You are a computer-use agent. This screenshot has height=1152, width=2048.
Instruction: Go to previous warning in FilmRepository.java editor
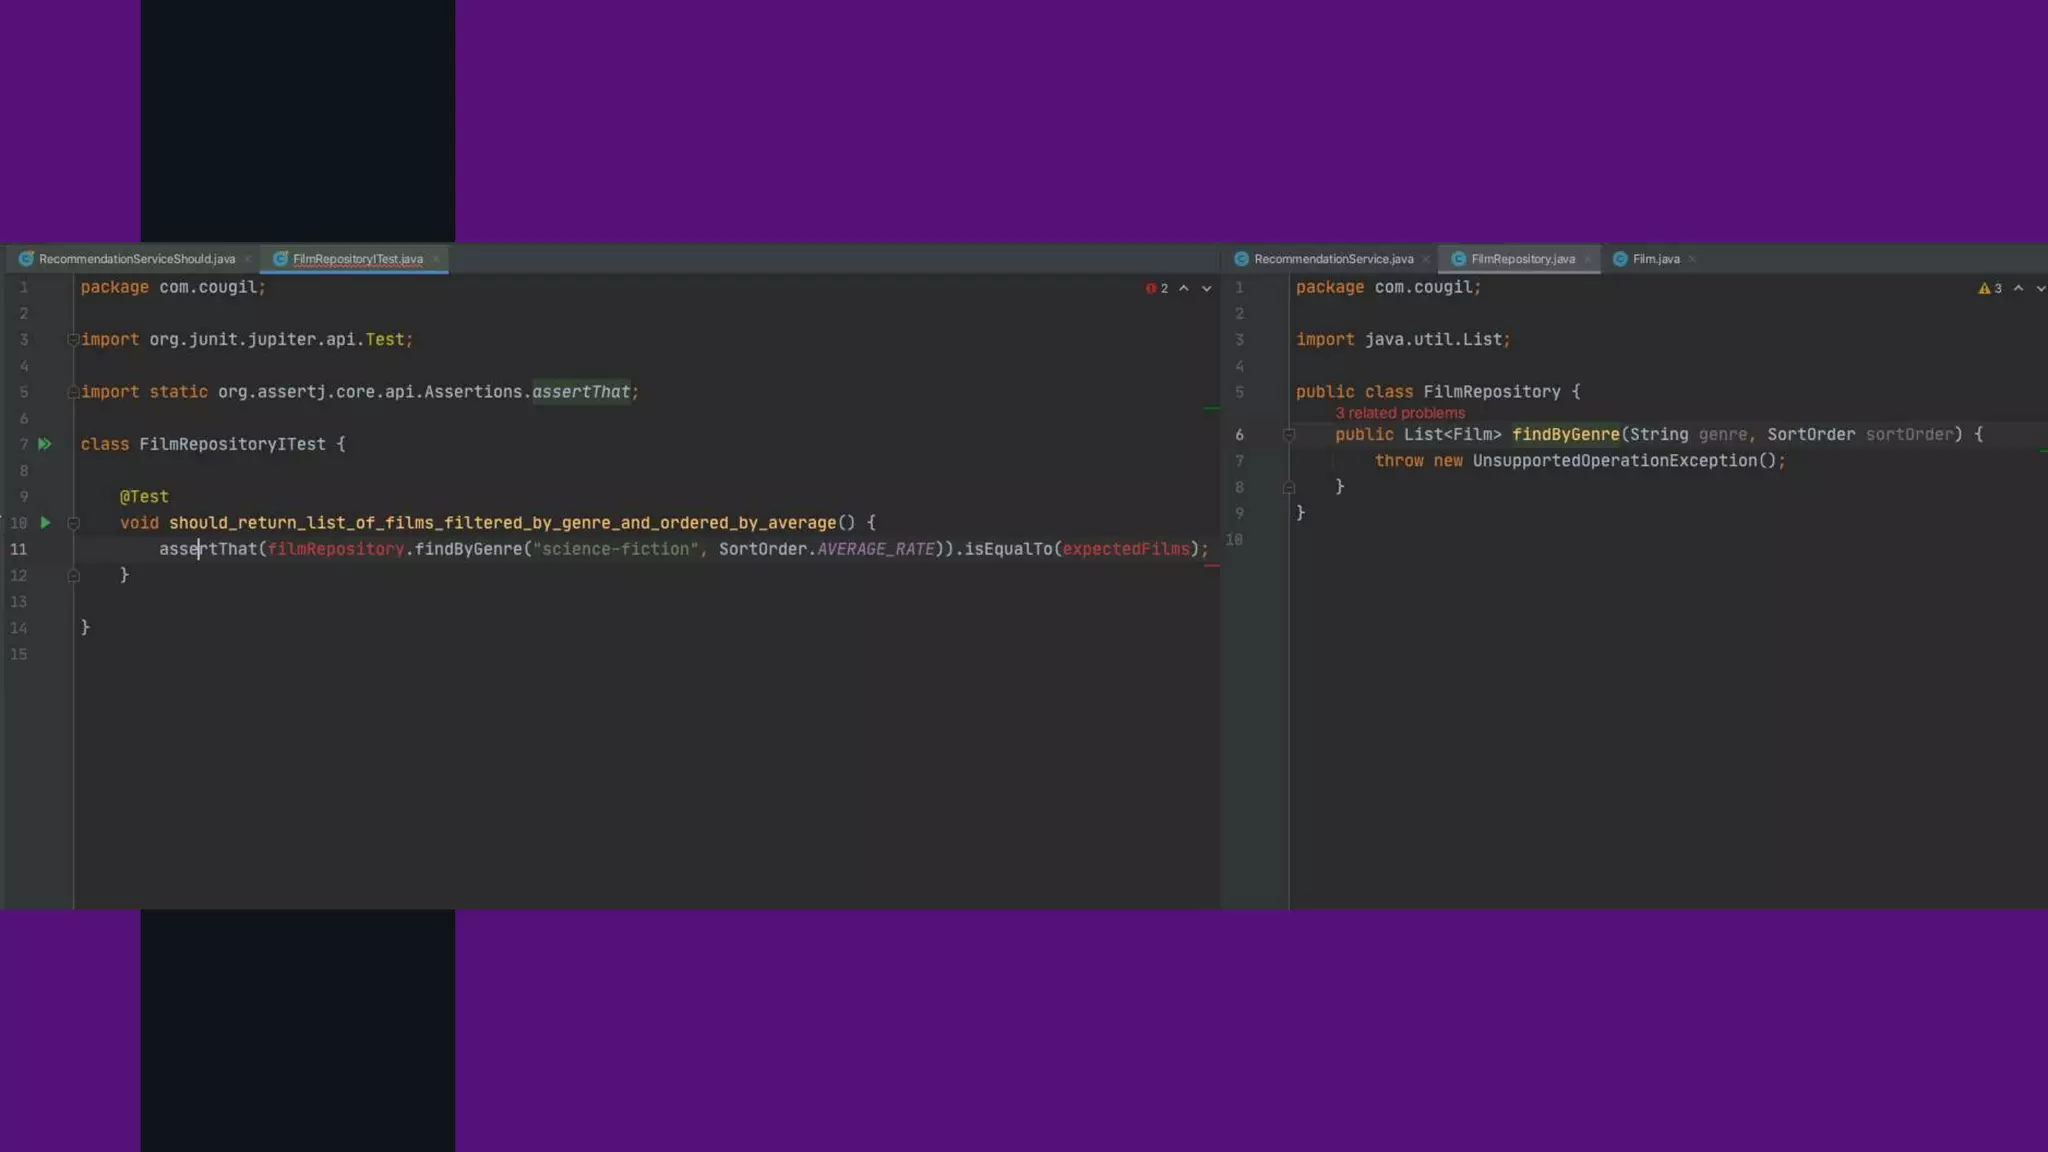(x=2018, y=288)
